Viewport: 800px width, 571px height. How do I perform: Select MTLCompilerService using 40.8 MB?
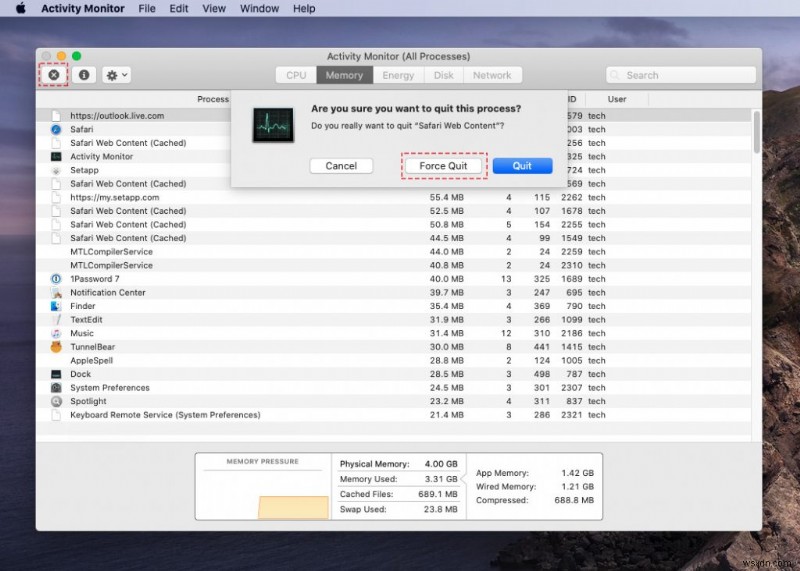[393, 265]
